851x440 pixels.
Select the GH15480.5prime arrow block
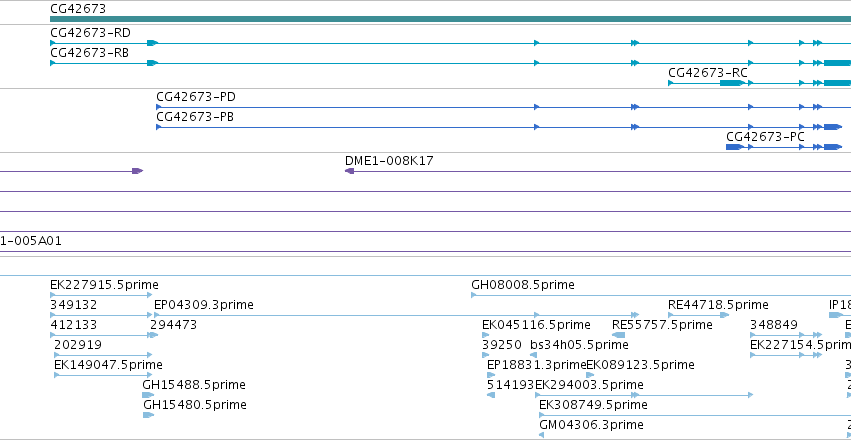tap(149, 415)
